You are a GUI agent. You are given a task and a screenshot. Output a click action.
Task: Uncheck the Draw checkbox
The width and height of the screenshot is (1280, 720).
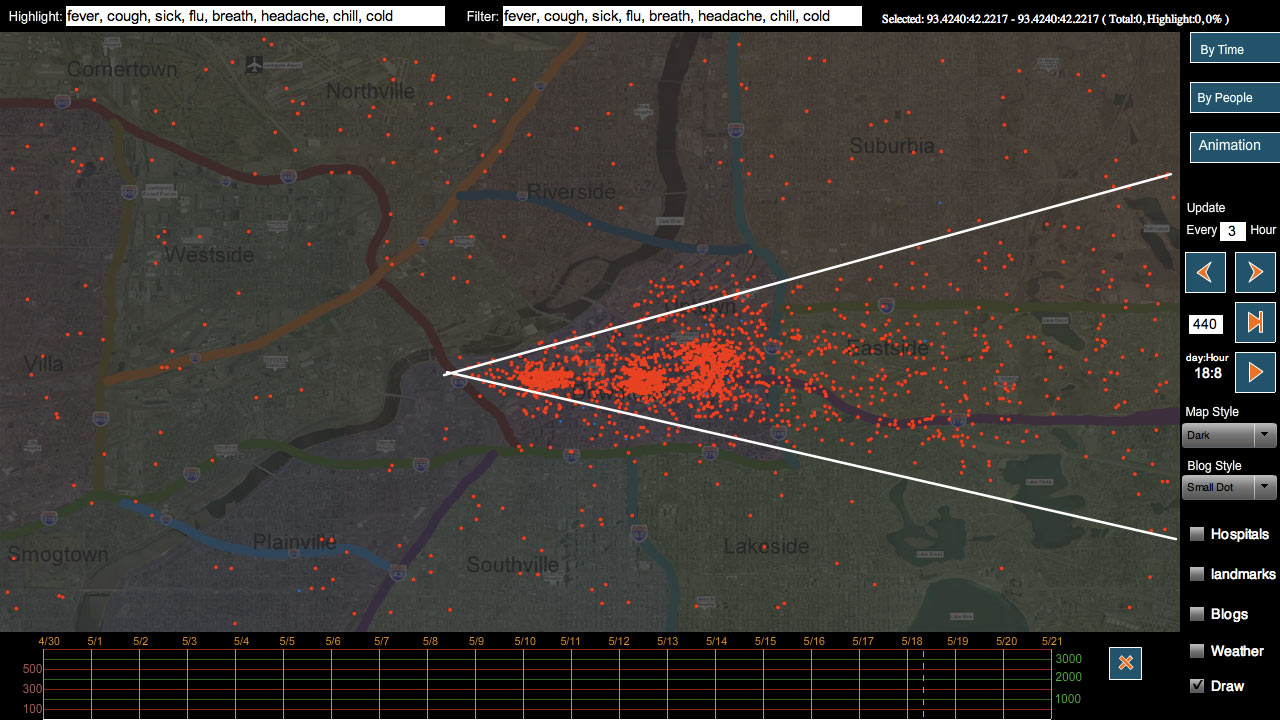pos(1197,686)
